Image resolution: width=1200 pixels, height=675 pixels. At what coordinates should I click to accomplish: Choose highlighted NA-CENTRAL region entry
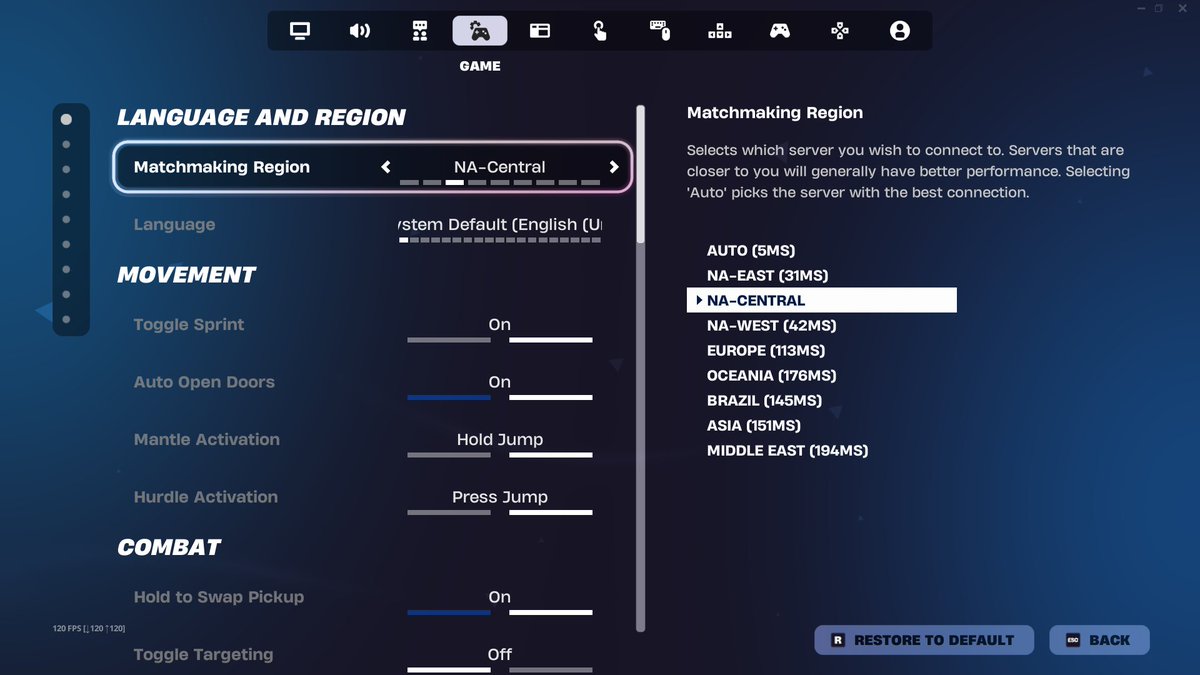[x=822, y=300]
